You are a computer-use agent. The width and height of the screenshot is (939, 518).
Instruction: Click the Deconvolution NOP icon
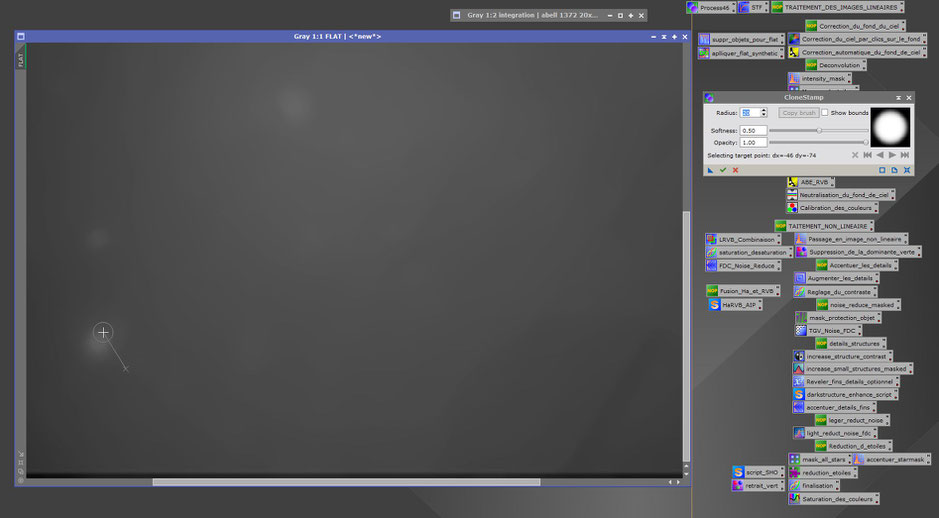(x=835, y=65)
